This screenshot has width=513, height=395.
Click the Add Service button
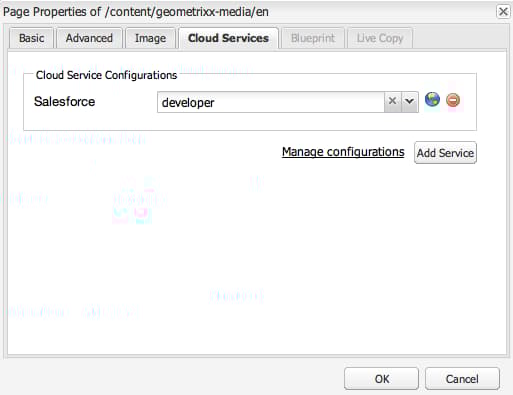click(445, 153)
